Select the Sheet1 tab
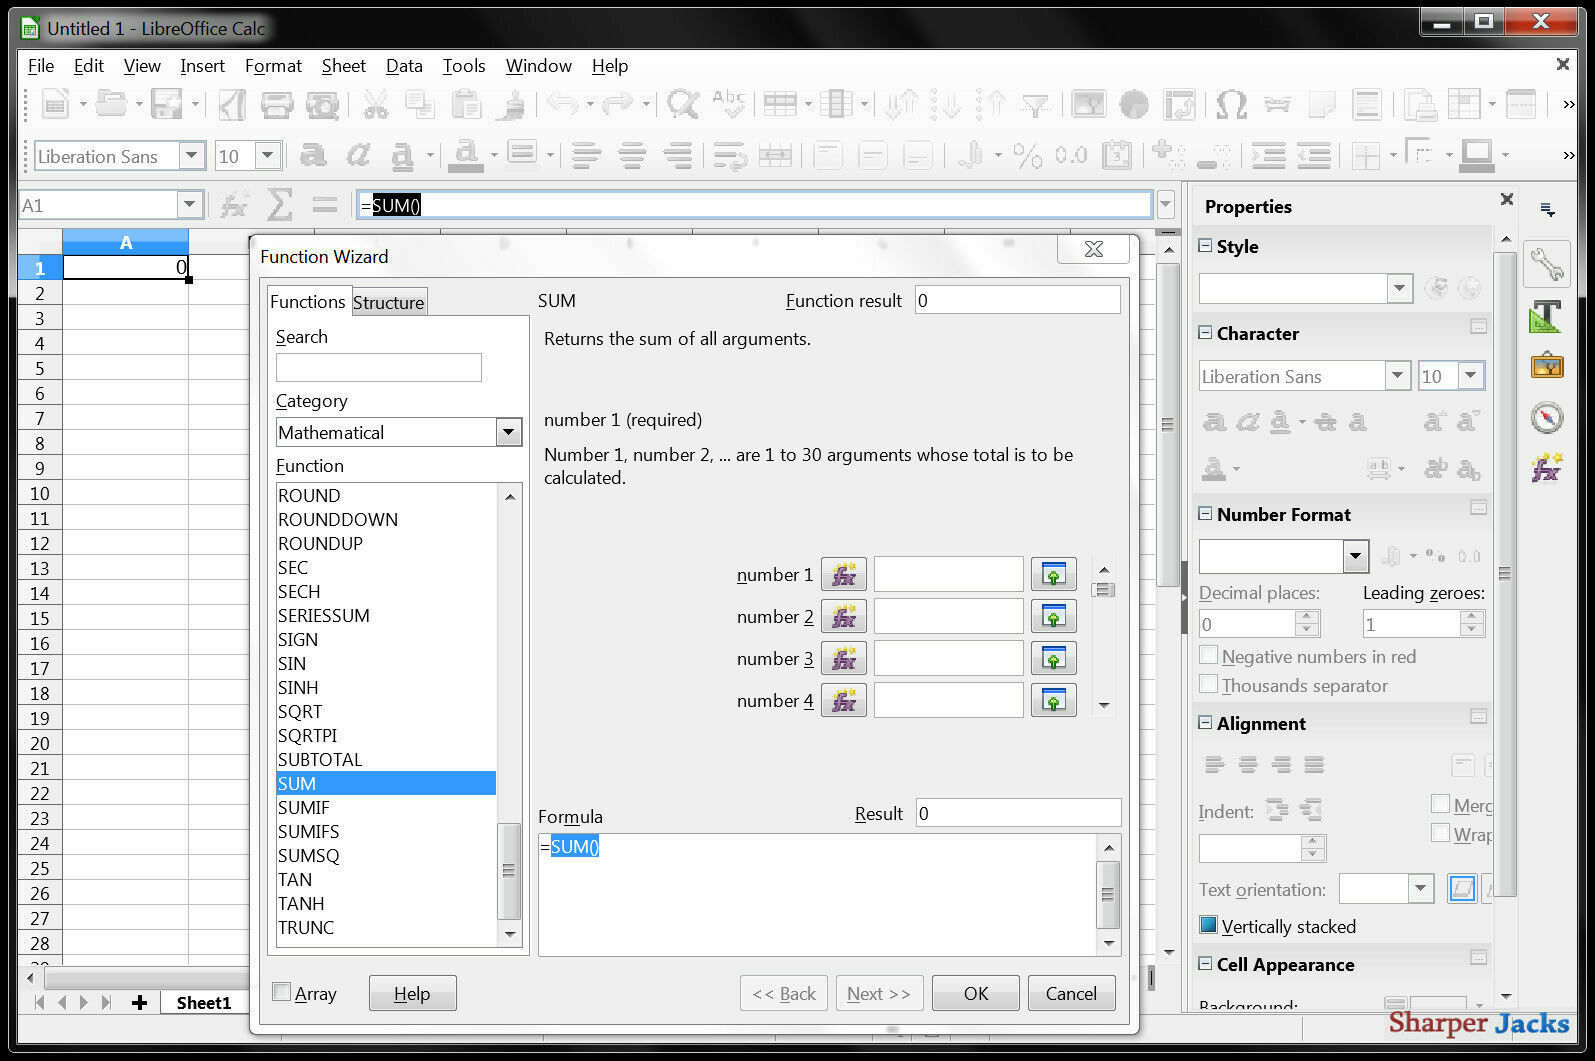Image resolution: width=1595 pixels, height=1061 pixels. [x=204, y=1003]
